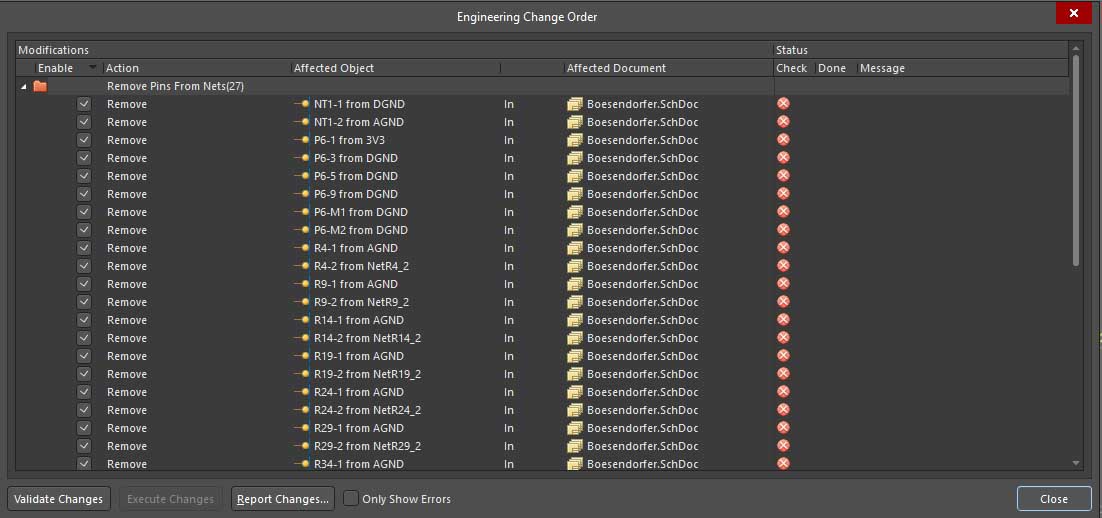Click the folder icon for Remove Pins From Nets
This screenshot has width=1102, height=518.
[40, 86]
